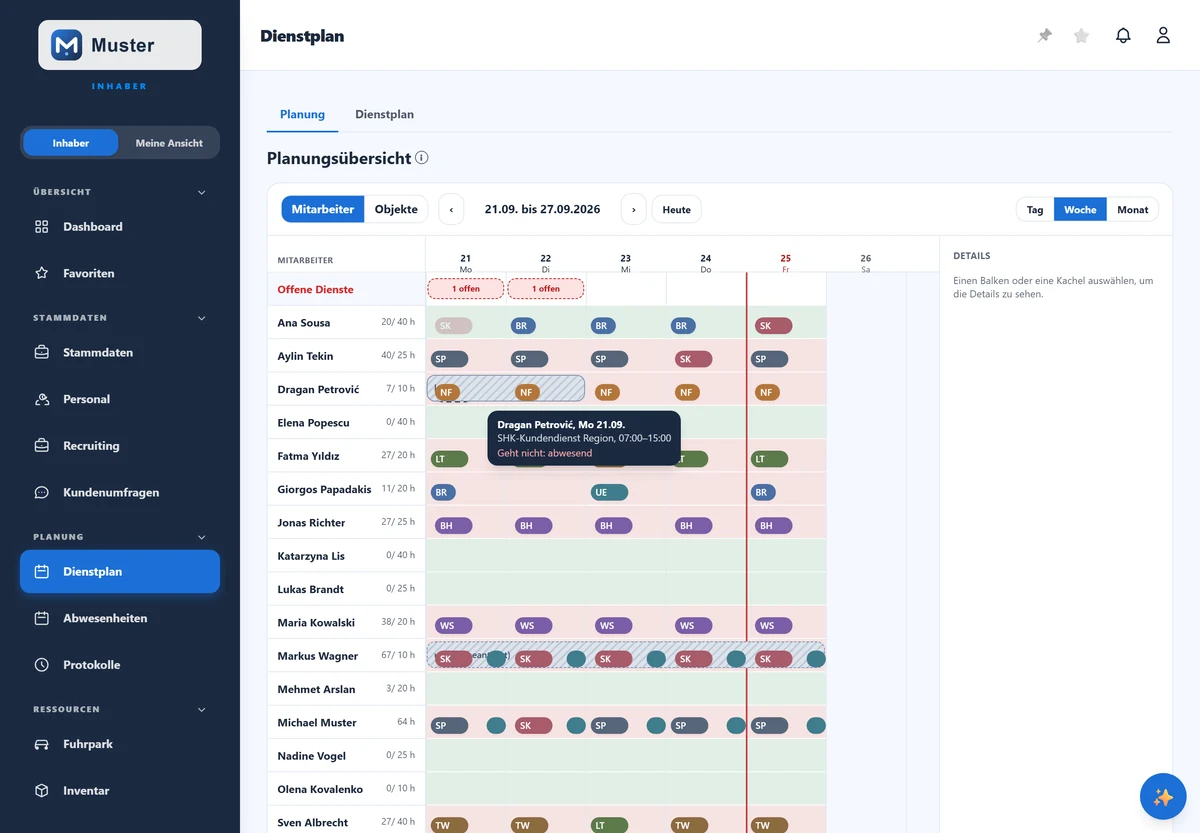Click the Protokolle clock icon
1200x833 pixels.
coord(42,665)
